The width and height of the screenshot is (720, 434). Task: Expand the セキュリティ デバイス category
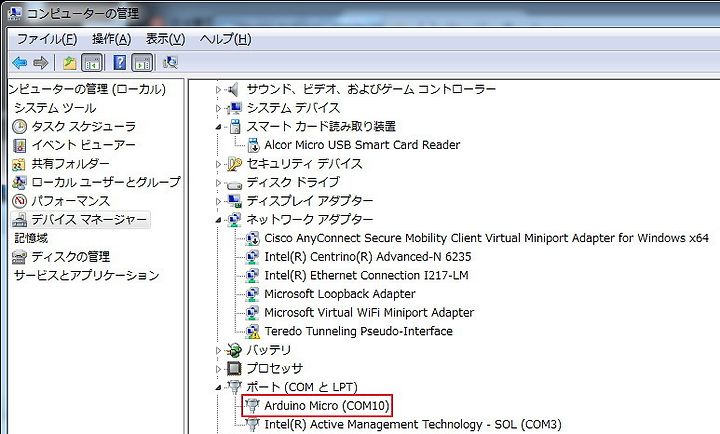219,164
